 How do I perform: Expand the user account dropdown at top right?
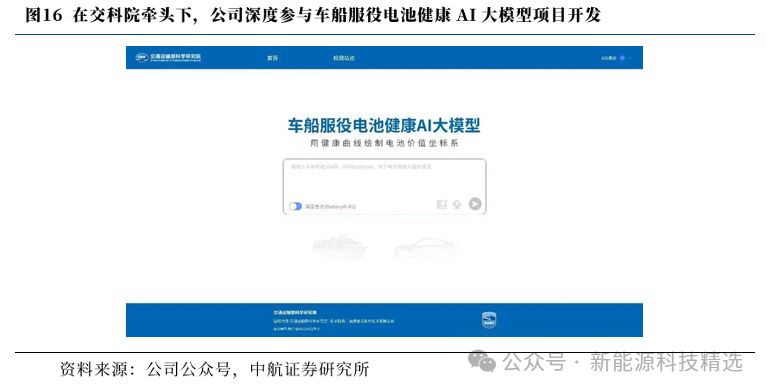pyautogui.click(x=630, y=58)
